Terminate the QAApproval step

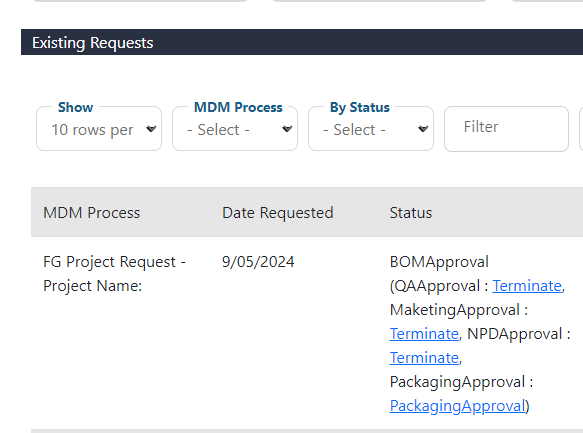527,286
